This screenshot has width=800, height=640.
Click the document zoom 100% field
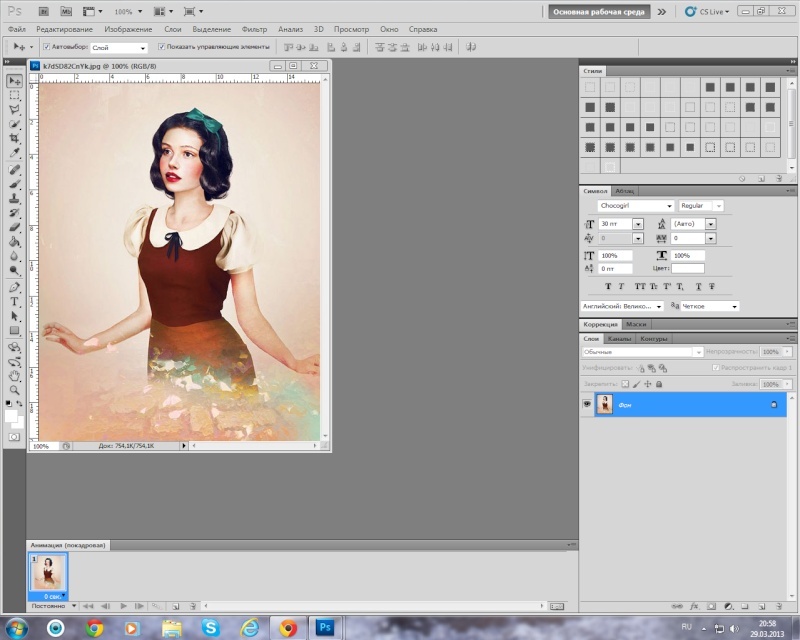[x=43, y=446]
